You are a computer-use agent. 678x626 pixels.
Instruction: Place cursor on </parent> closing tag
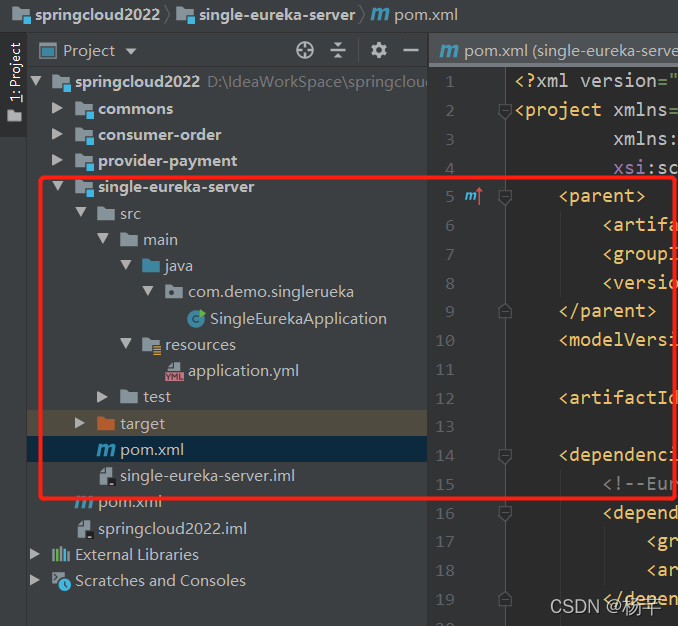[608, 311]
